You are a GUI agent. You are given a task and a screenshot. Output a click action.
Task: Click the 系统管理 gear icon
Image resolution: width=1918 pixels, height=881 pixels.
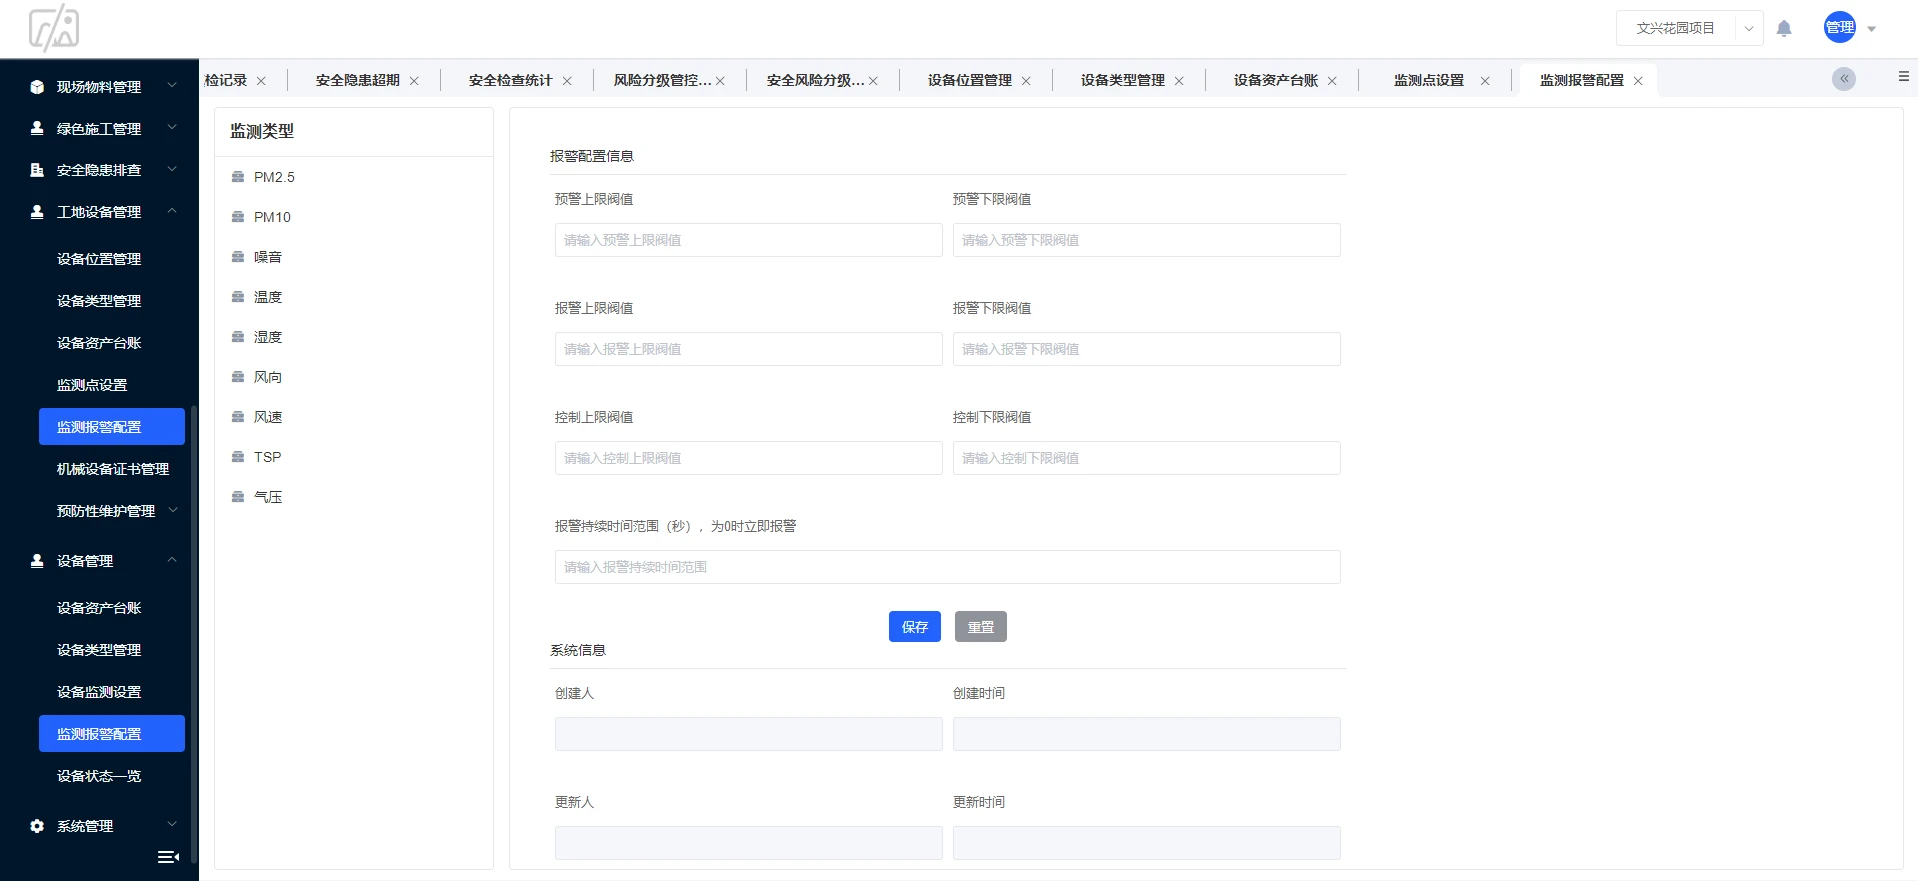[37, 826]
